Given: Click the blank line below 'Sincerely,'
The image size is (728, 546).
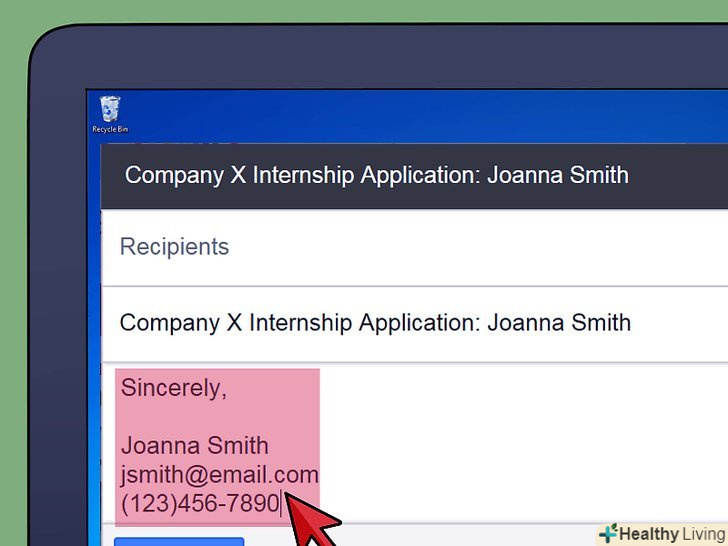Looking at the screenshot, I should (x=200, y=417).
